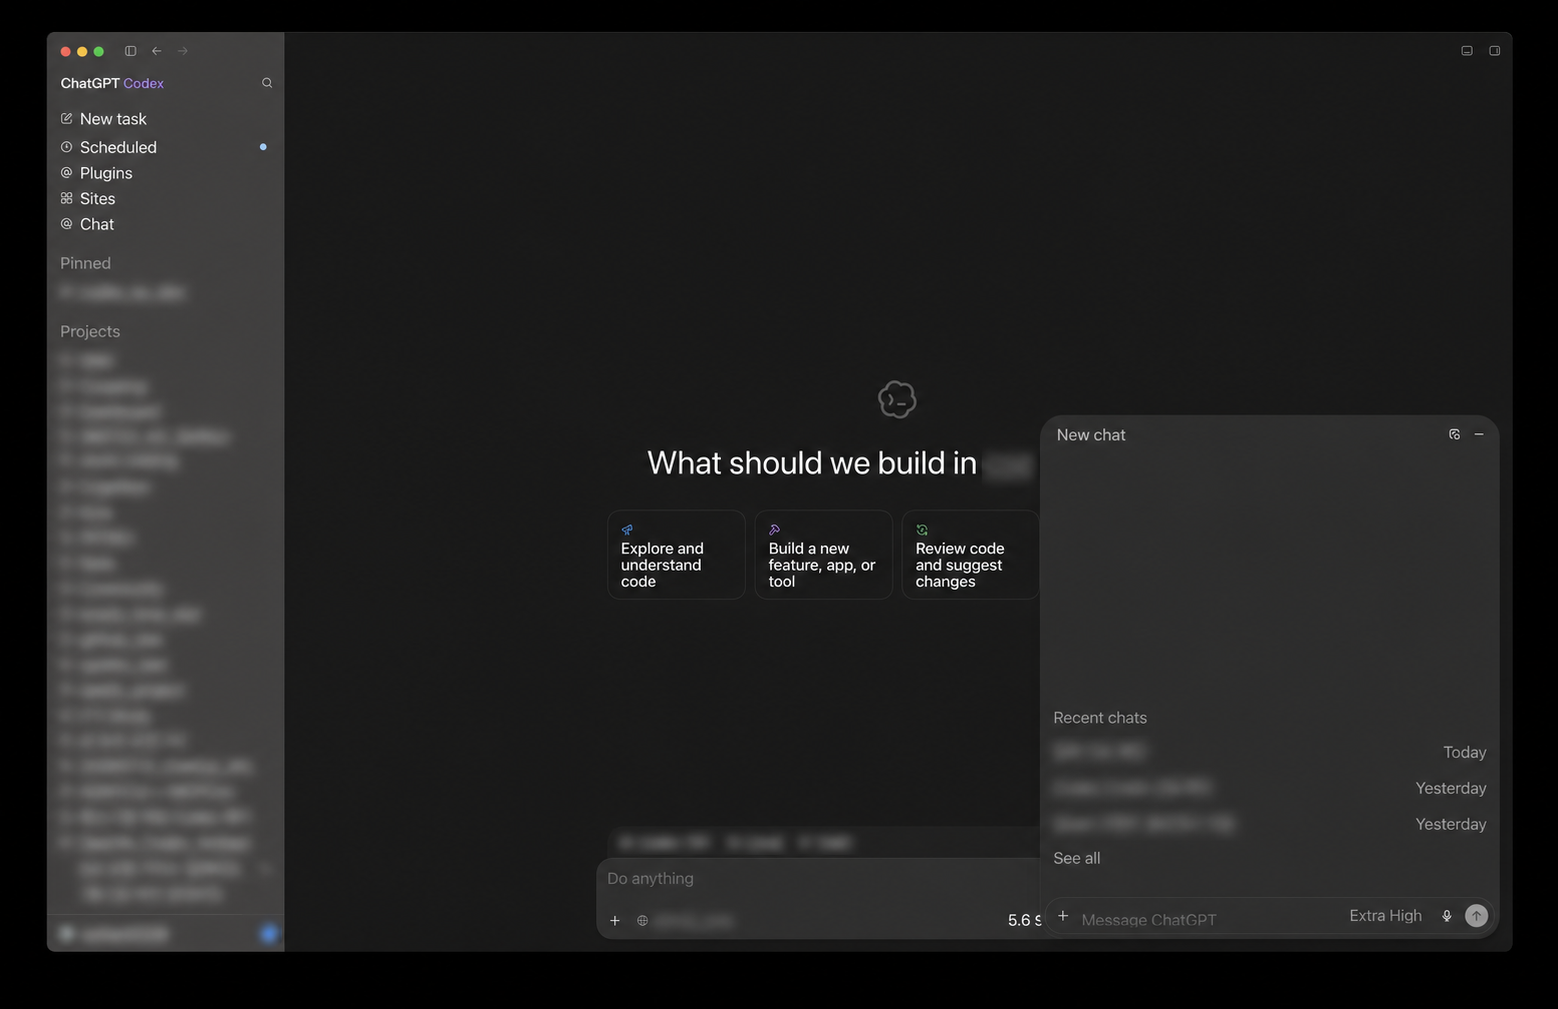Click the globe icon in the composer

[x=643, y=921]
